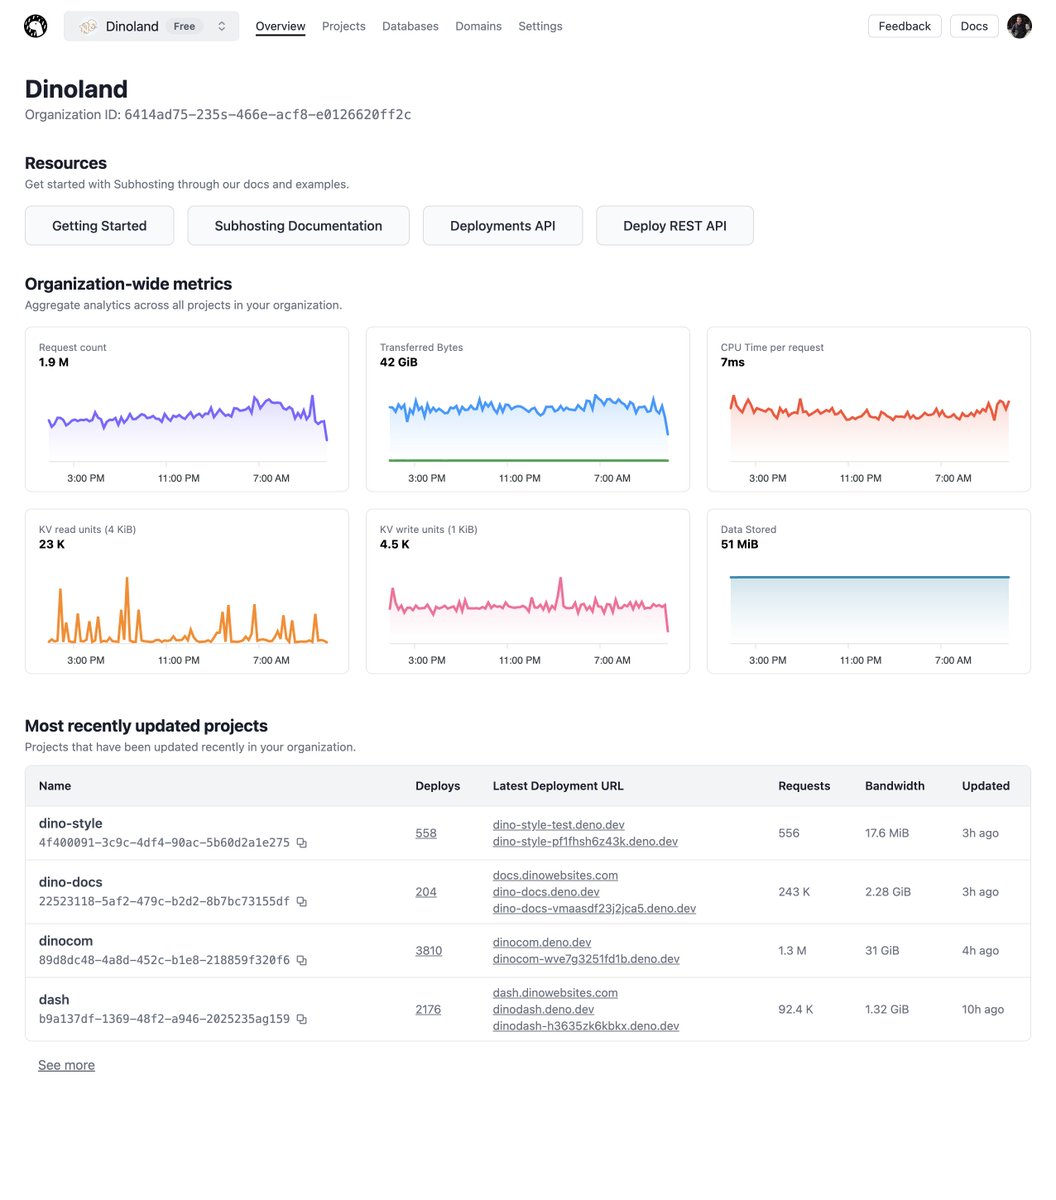Open dino-docs-vmaasdf23j2jca5.deno.dev URL
Viewport: 1056px width, 1200px height.
click(594, 909)
